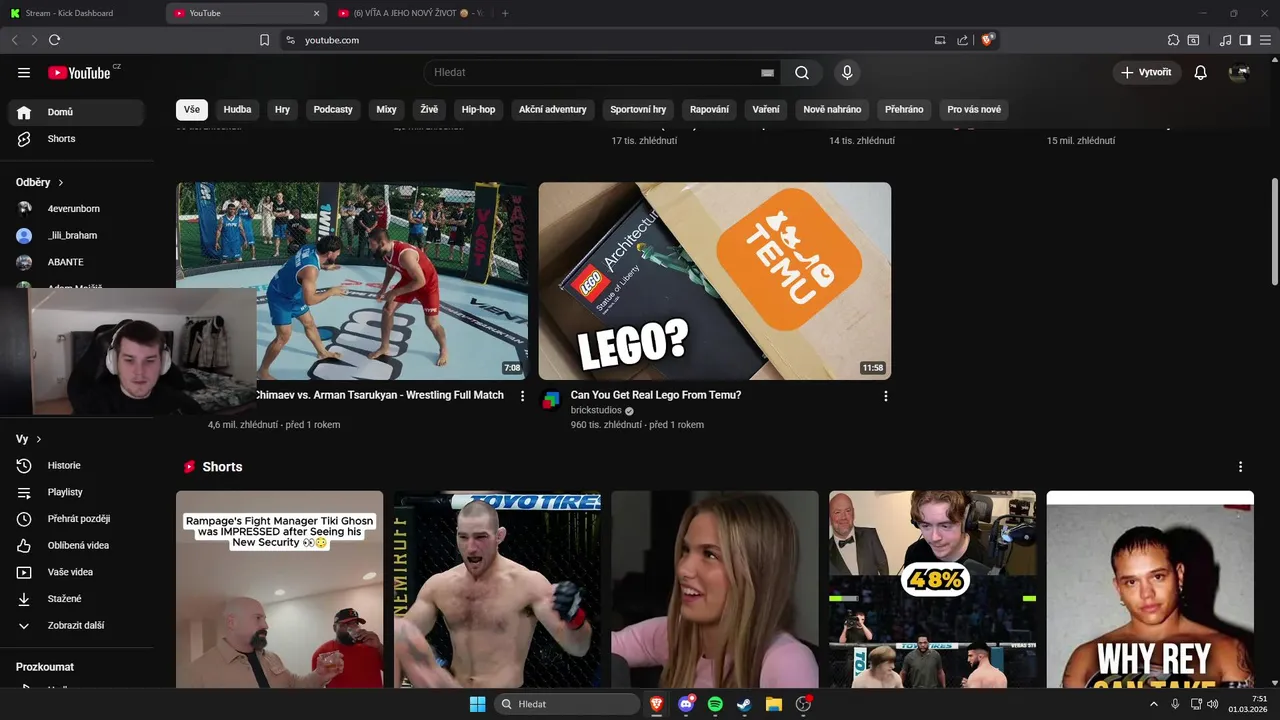1280x720 pixels.
Task: Click the Vytvořit create button
Action: 1147,72
